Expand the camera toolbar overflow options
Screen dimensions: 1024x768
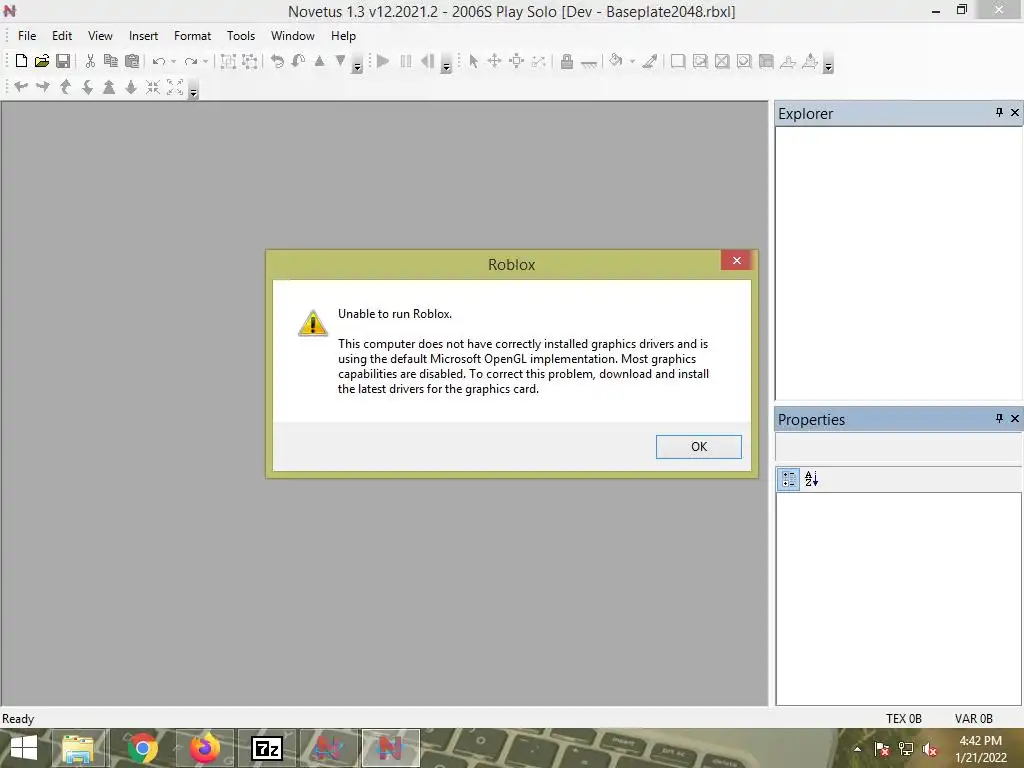[193, 91]
